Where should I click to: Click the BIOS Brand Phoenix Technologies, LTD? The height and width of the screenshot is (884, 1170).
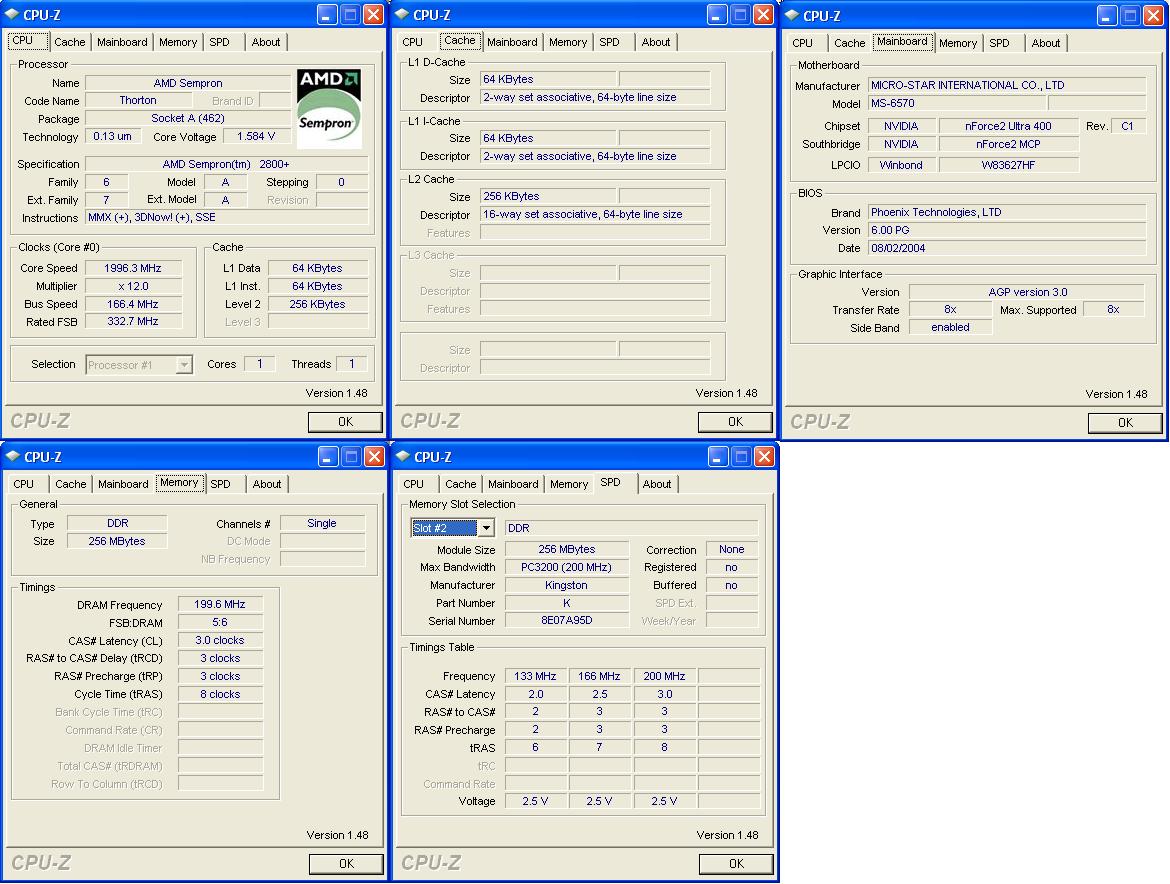pyautogui.click(x=1007, y=213)
